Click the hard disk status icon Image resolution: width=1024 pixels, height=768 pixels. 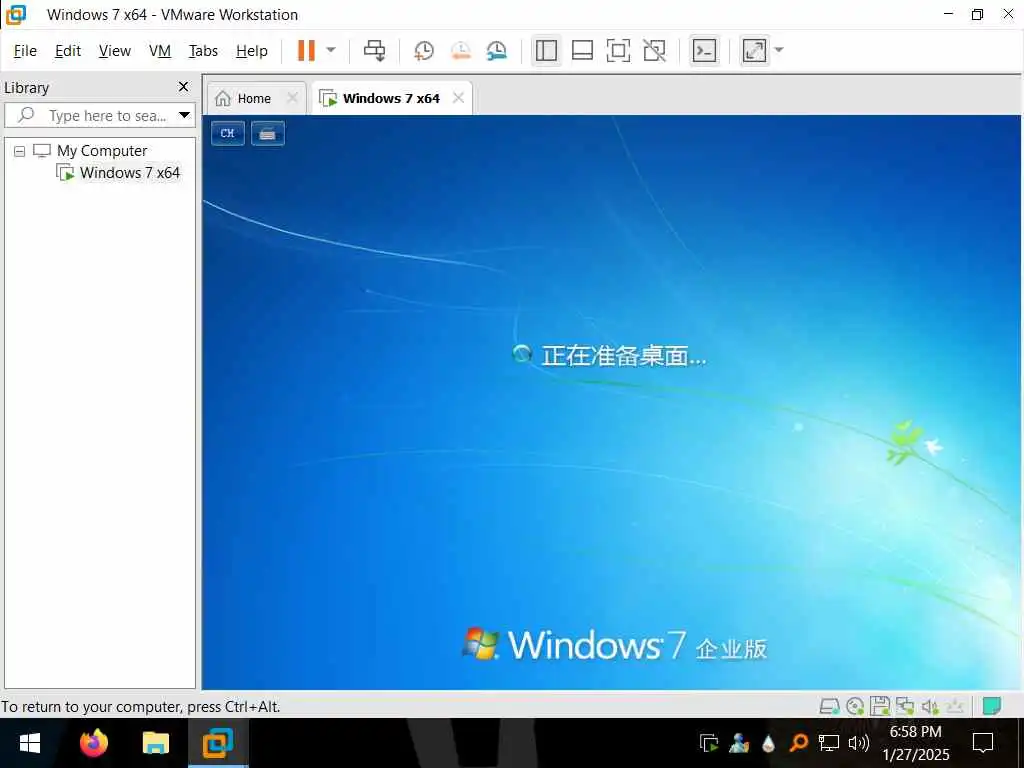[x=829, y=706]
